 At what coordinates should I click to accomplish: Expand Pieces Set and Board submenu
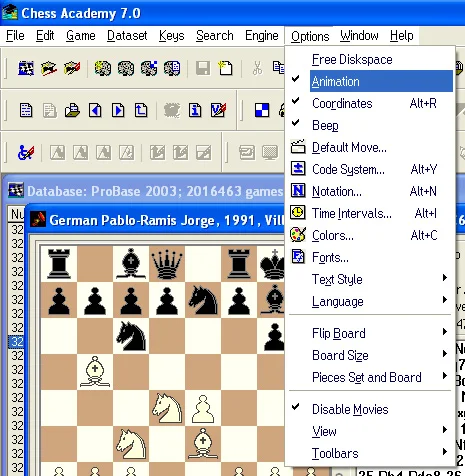[370, 377]
